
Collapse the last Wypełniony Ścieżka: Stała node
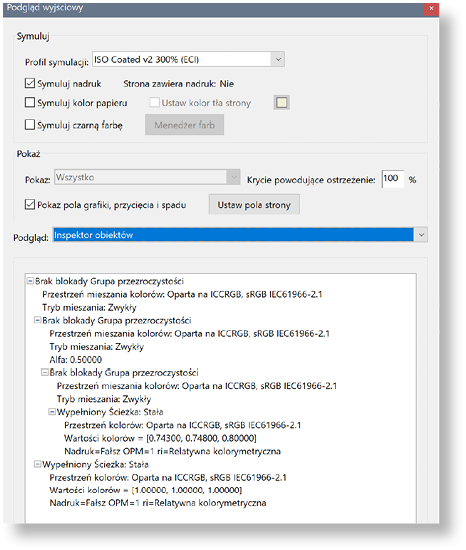pyautogui.click(x=38, y=464)
